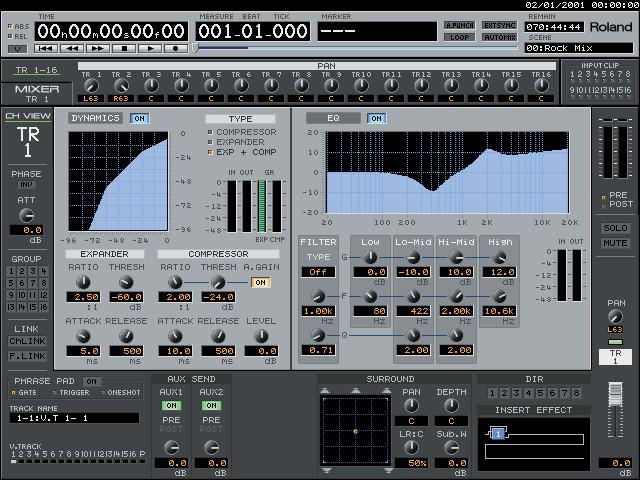Click the Compressor Ratio knob
The height and width of the screenshot is (480, 640).
click(x=175, y=283)
